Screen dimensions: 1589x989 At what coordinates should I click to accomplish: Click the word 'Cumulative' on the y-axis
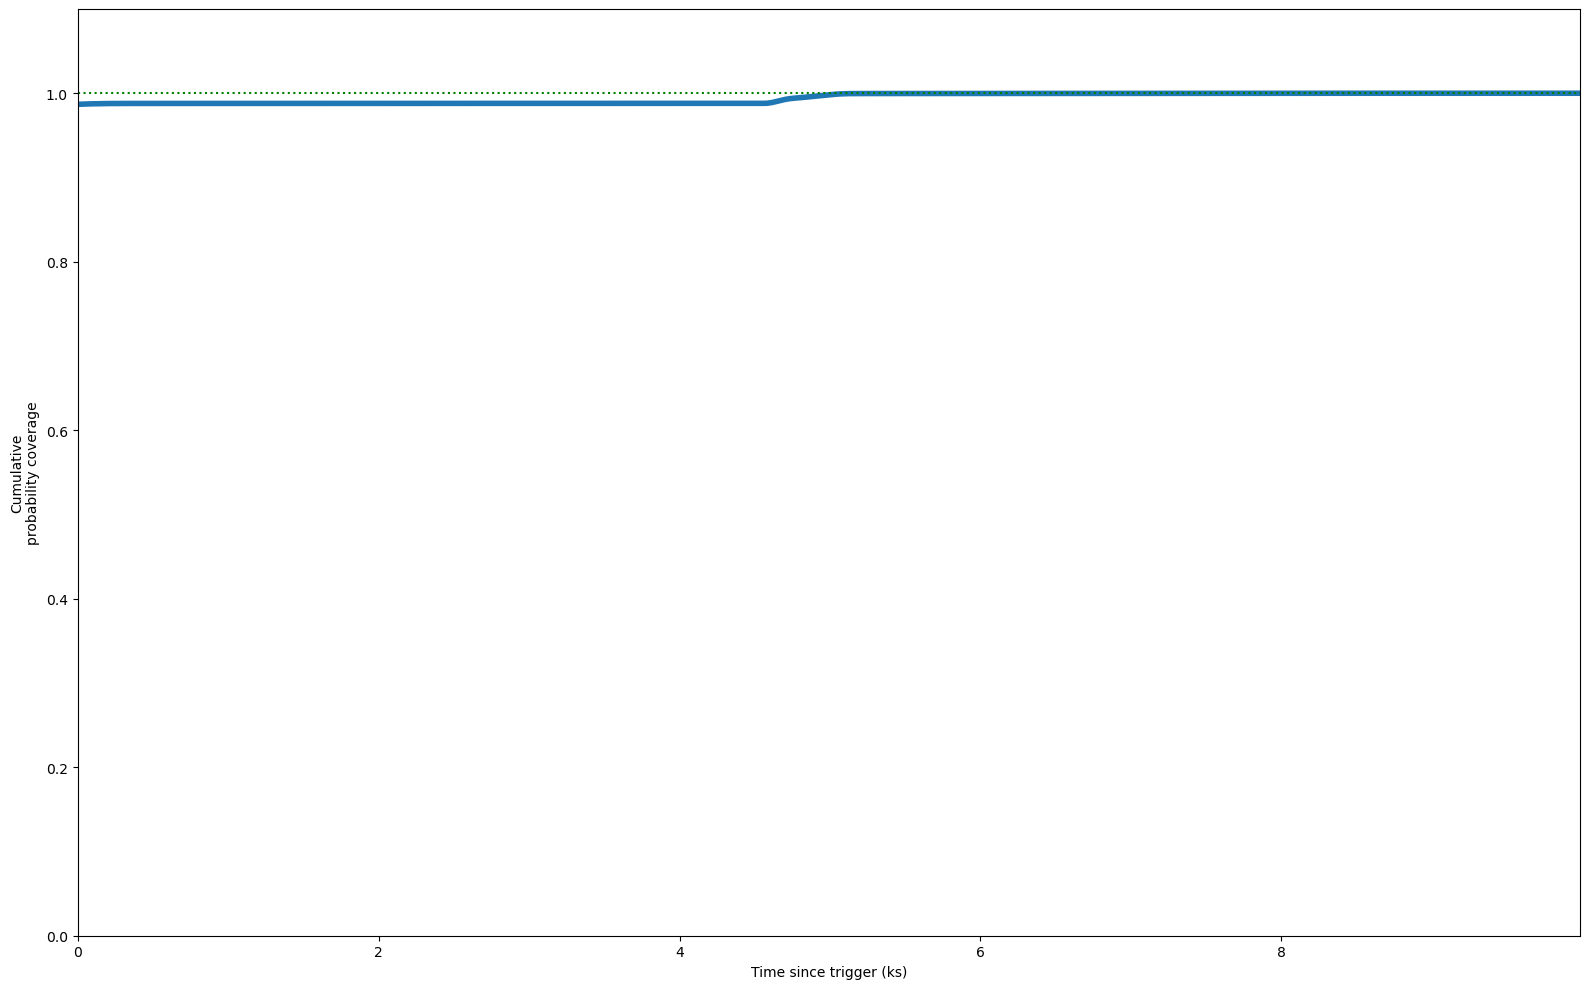tap(17, 474)
